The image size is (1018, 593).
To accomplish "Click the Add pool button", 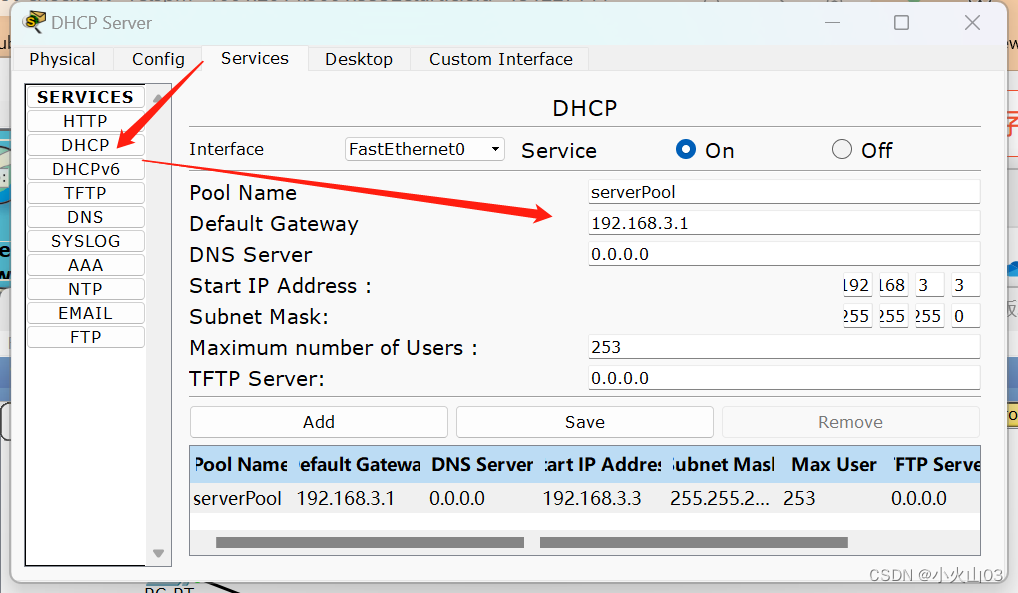I will click(319, 422).
